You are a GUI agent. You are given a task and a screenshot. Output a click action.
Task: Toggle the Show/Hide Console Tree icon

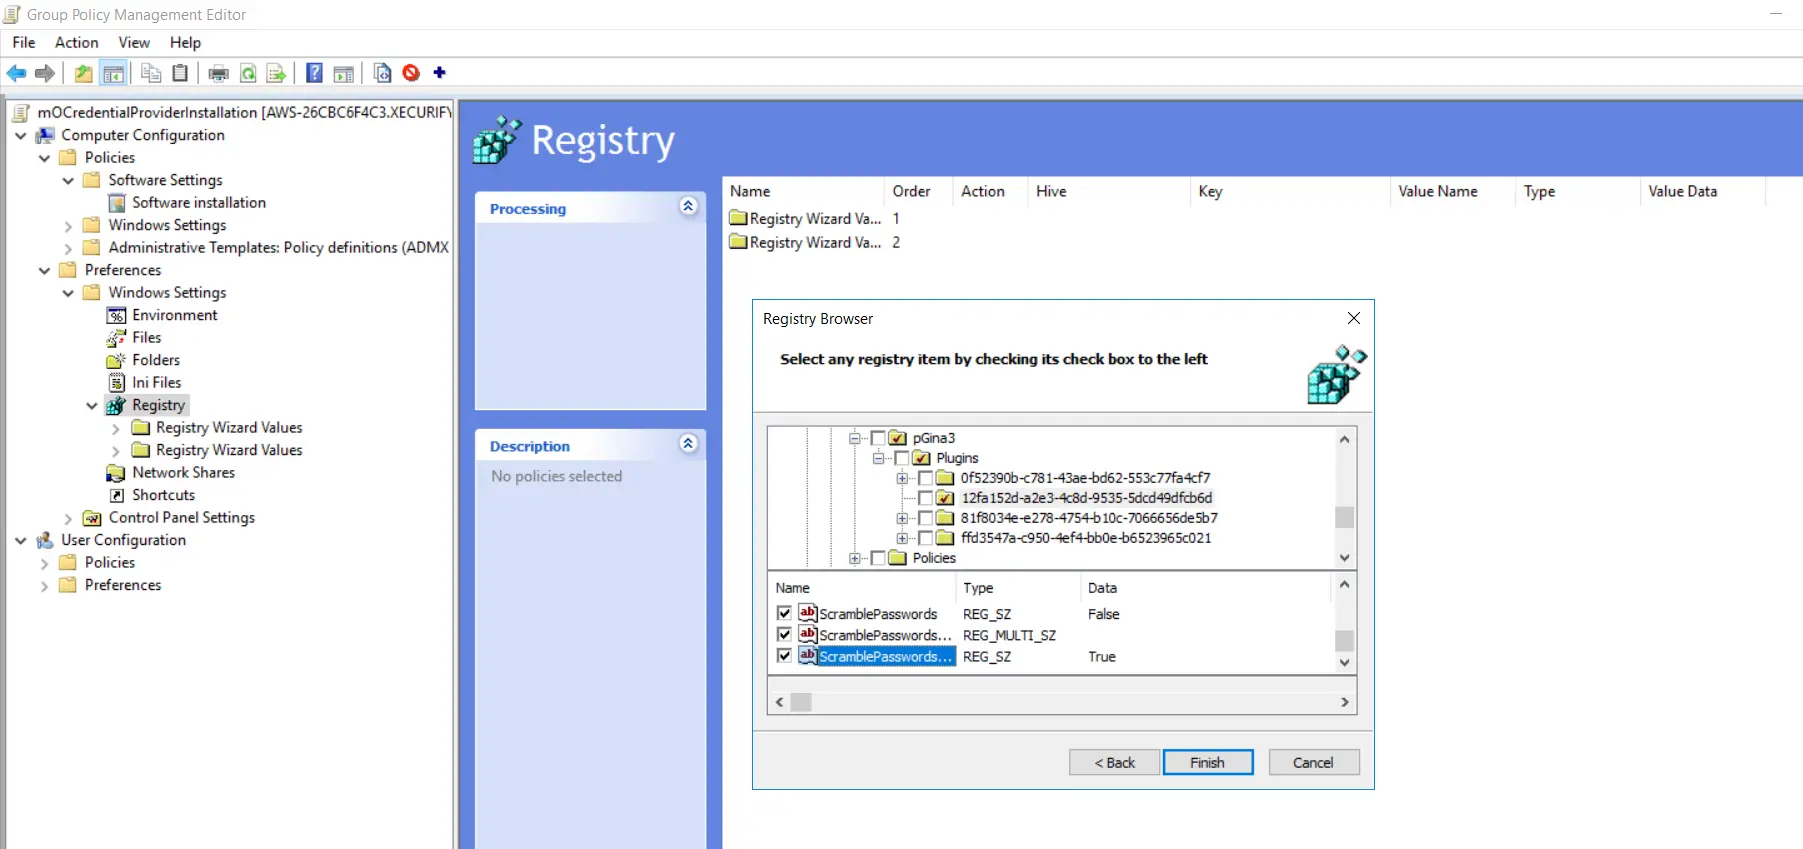click(x=114, y=73)
